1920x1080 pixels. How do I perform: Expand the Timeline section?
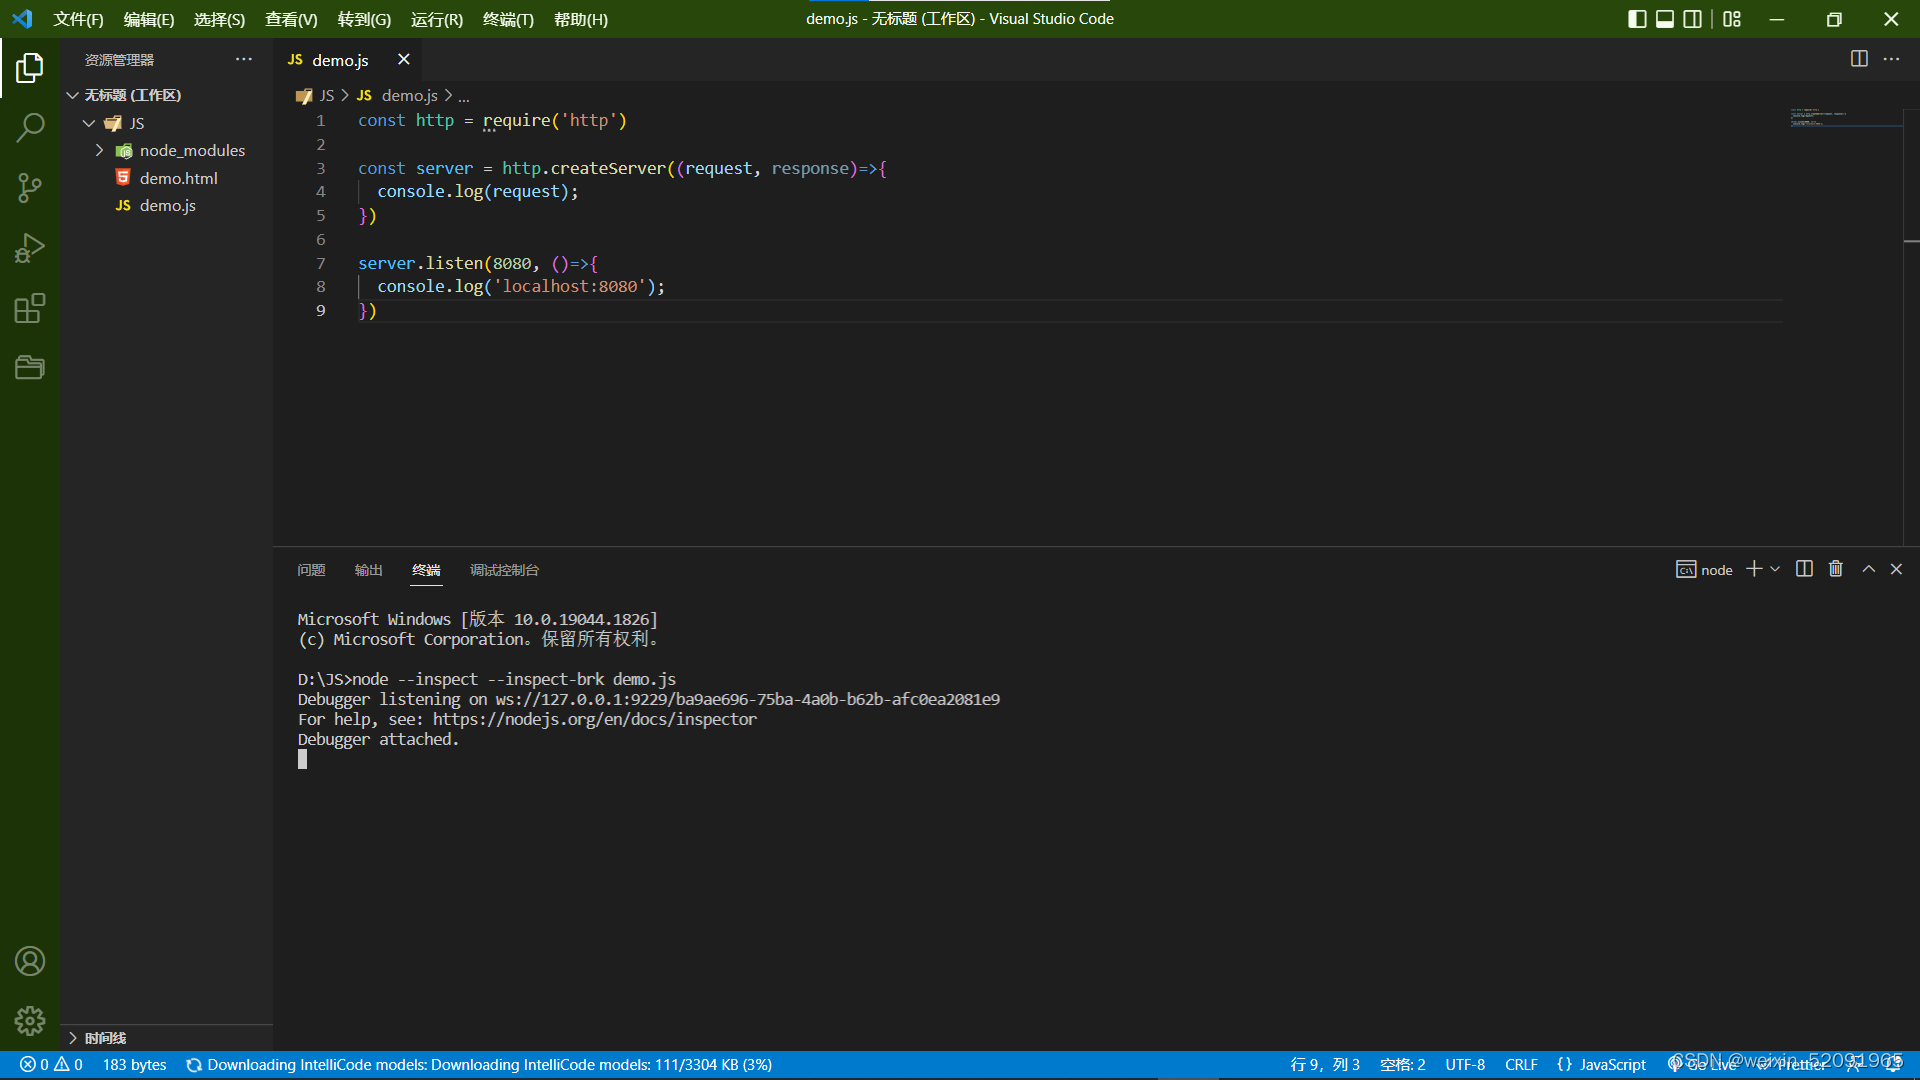tap(105, 1038)
